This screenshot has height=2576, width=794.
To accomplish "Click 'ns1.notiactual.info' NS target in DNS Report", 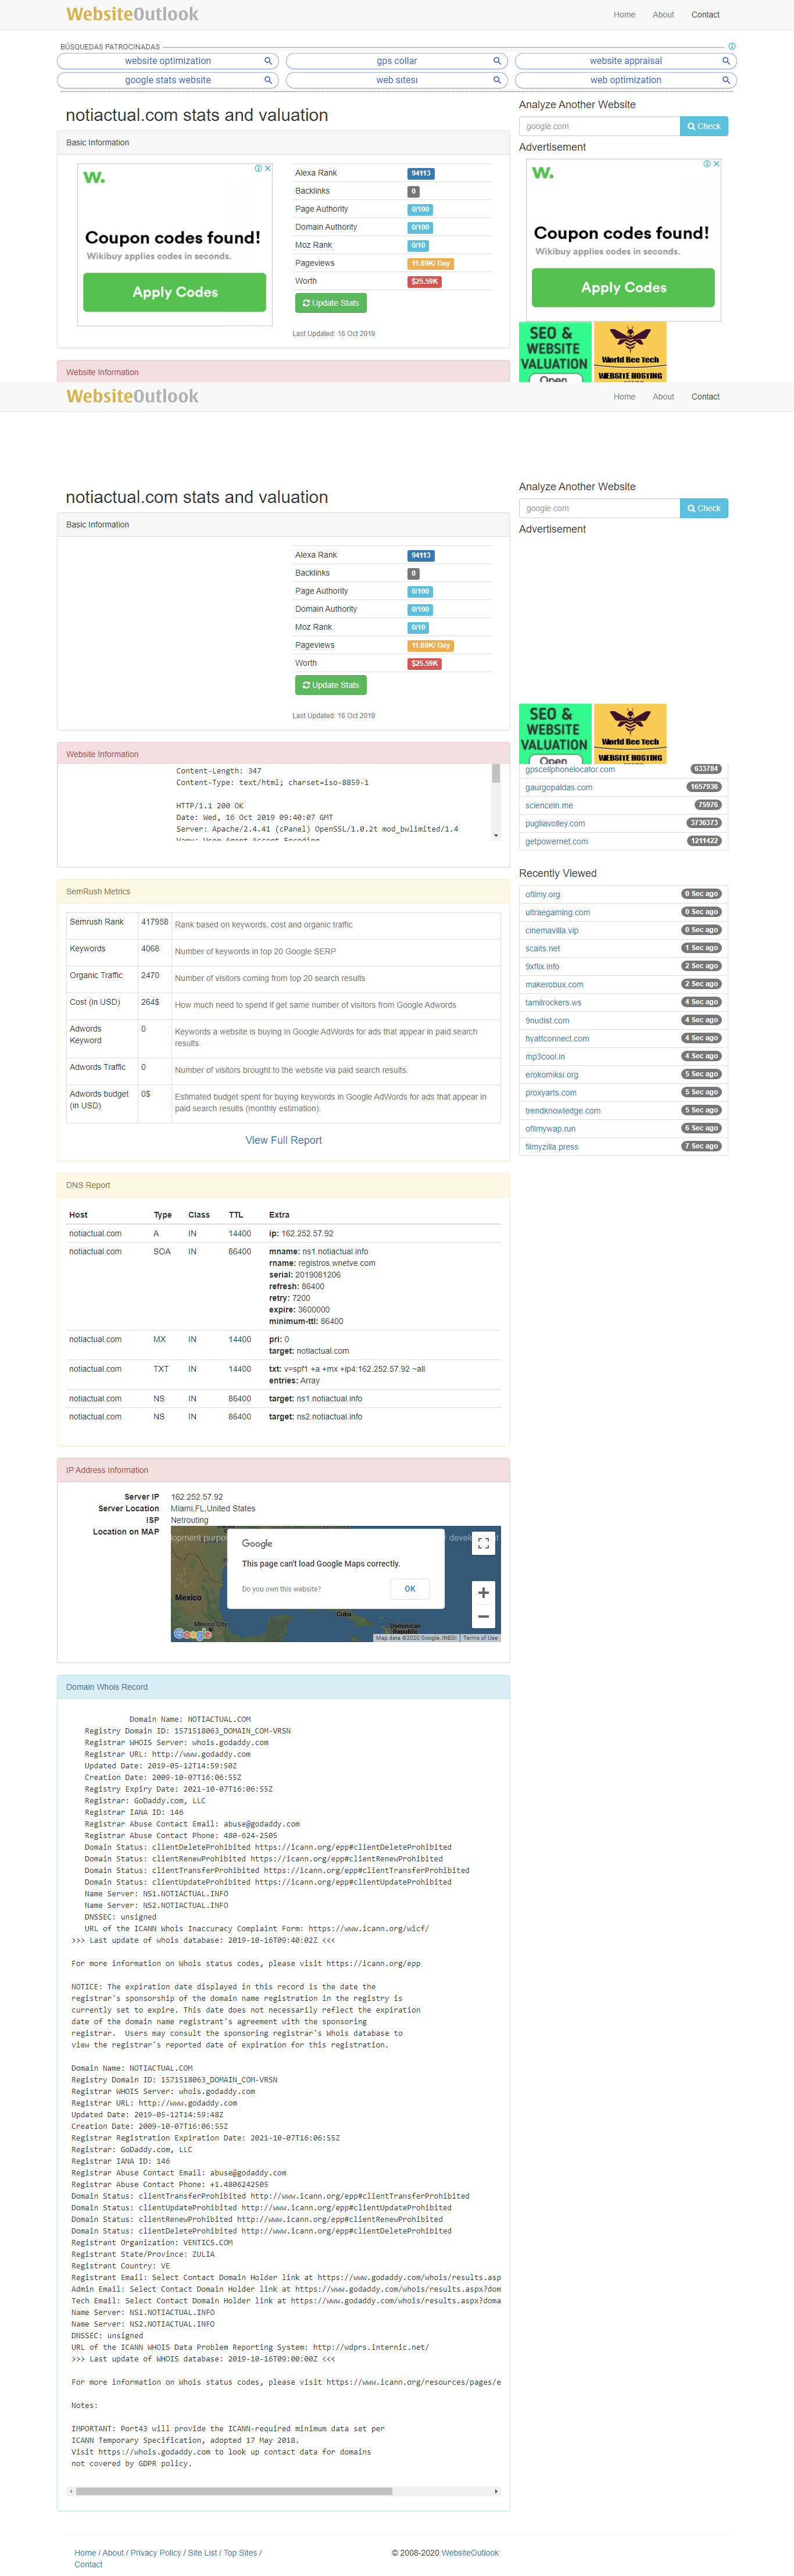I will pos(329,1398).
